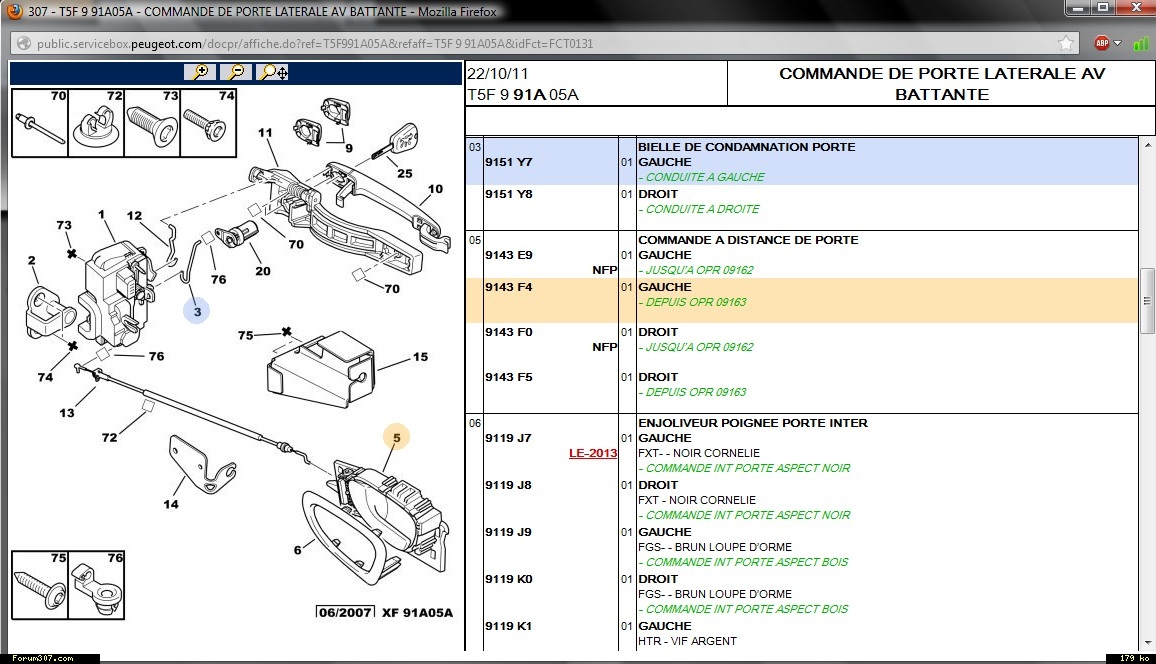Select the blue callout number 3 on diagram
The width and height of the screenshot is (1156, 664).
(x=197, y=312)
